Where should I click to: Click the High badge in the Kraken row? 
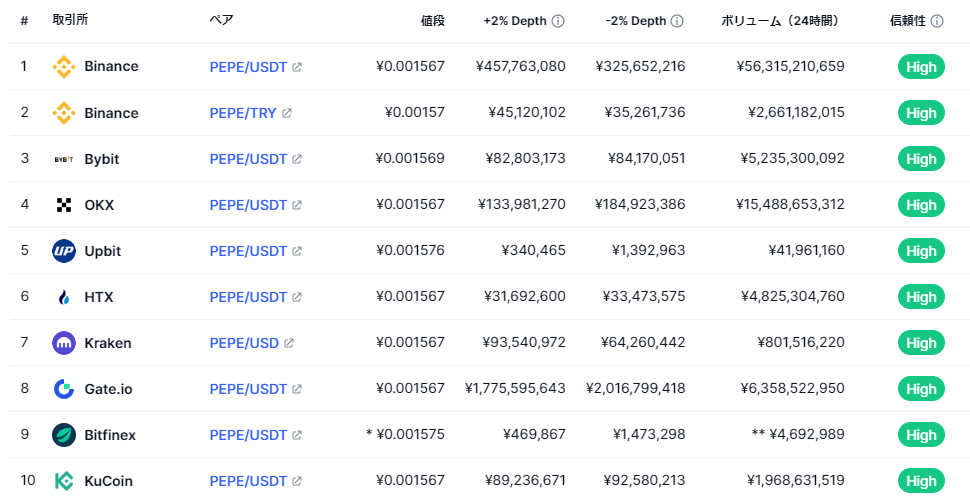(x=921, y=343)
